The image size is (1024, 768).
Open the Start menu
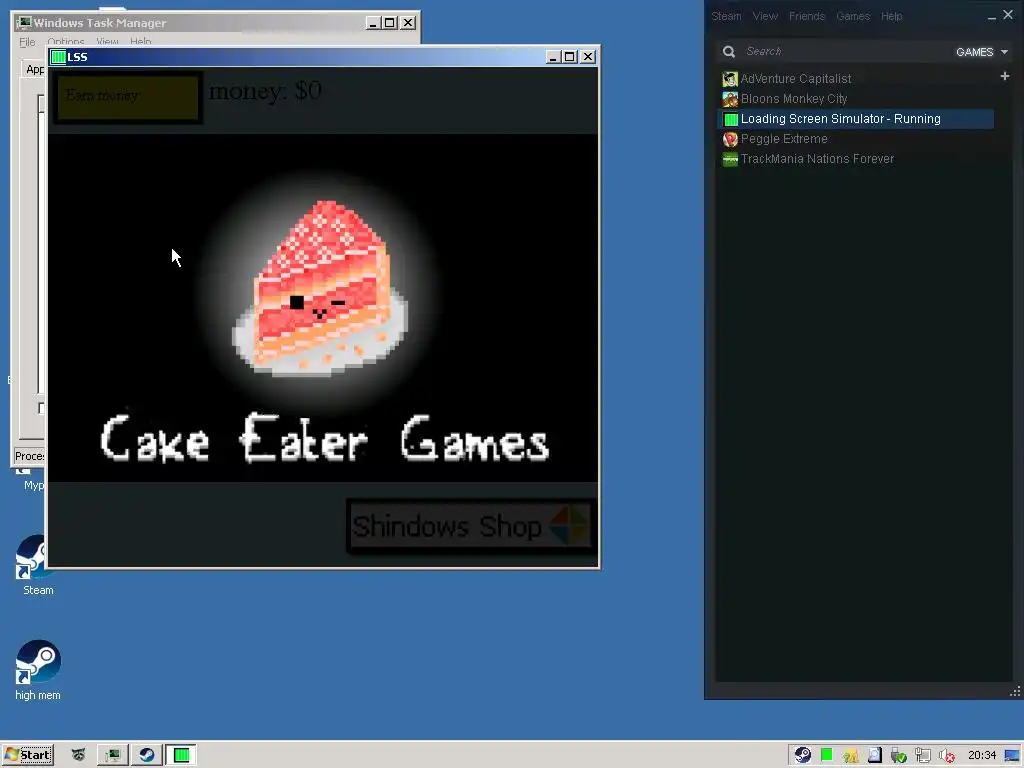(x=27, y=755)
